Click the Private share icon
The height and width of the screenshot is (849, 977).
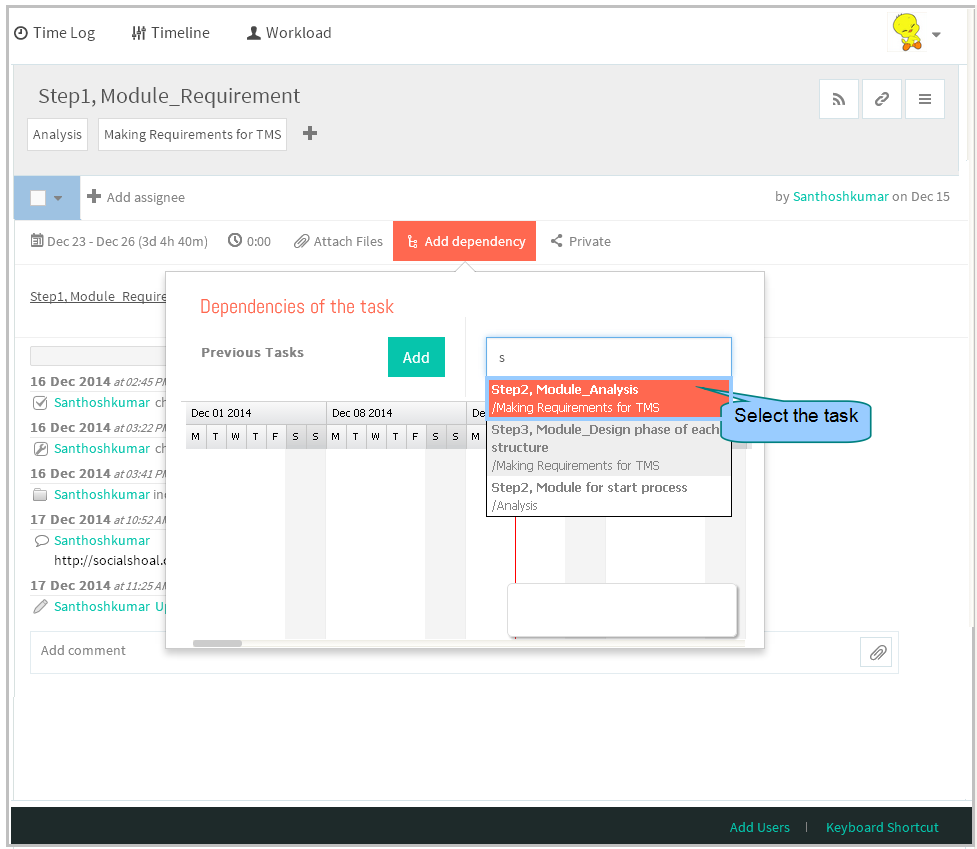556,240
